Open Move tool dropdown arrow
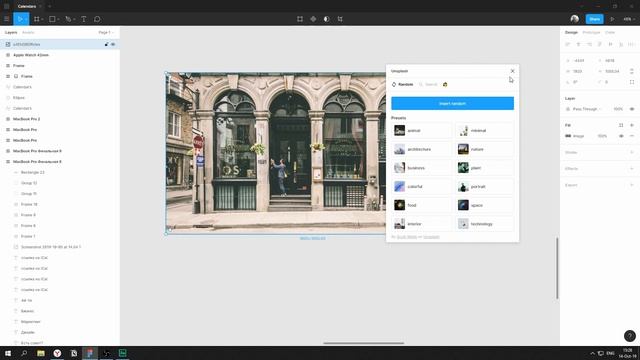 [26, 19]
